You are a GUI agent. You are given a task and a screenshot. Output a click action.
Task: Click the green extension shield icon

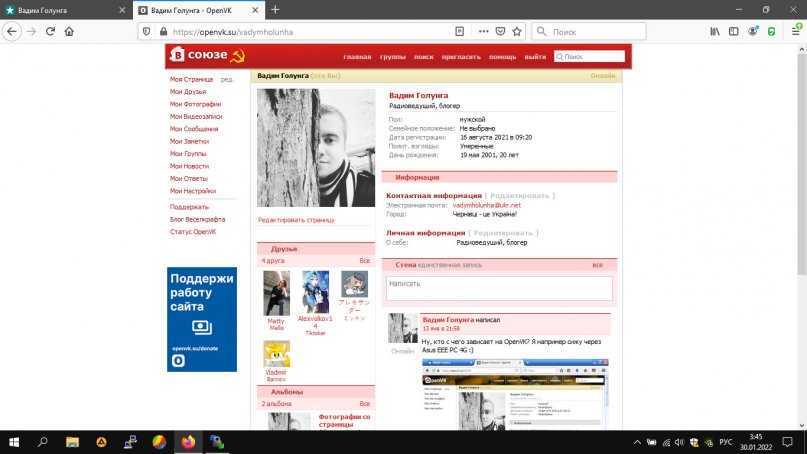(x=771, y=31)
